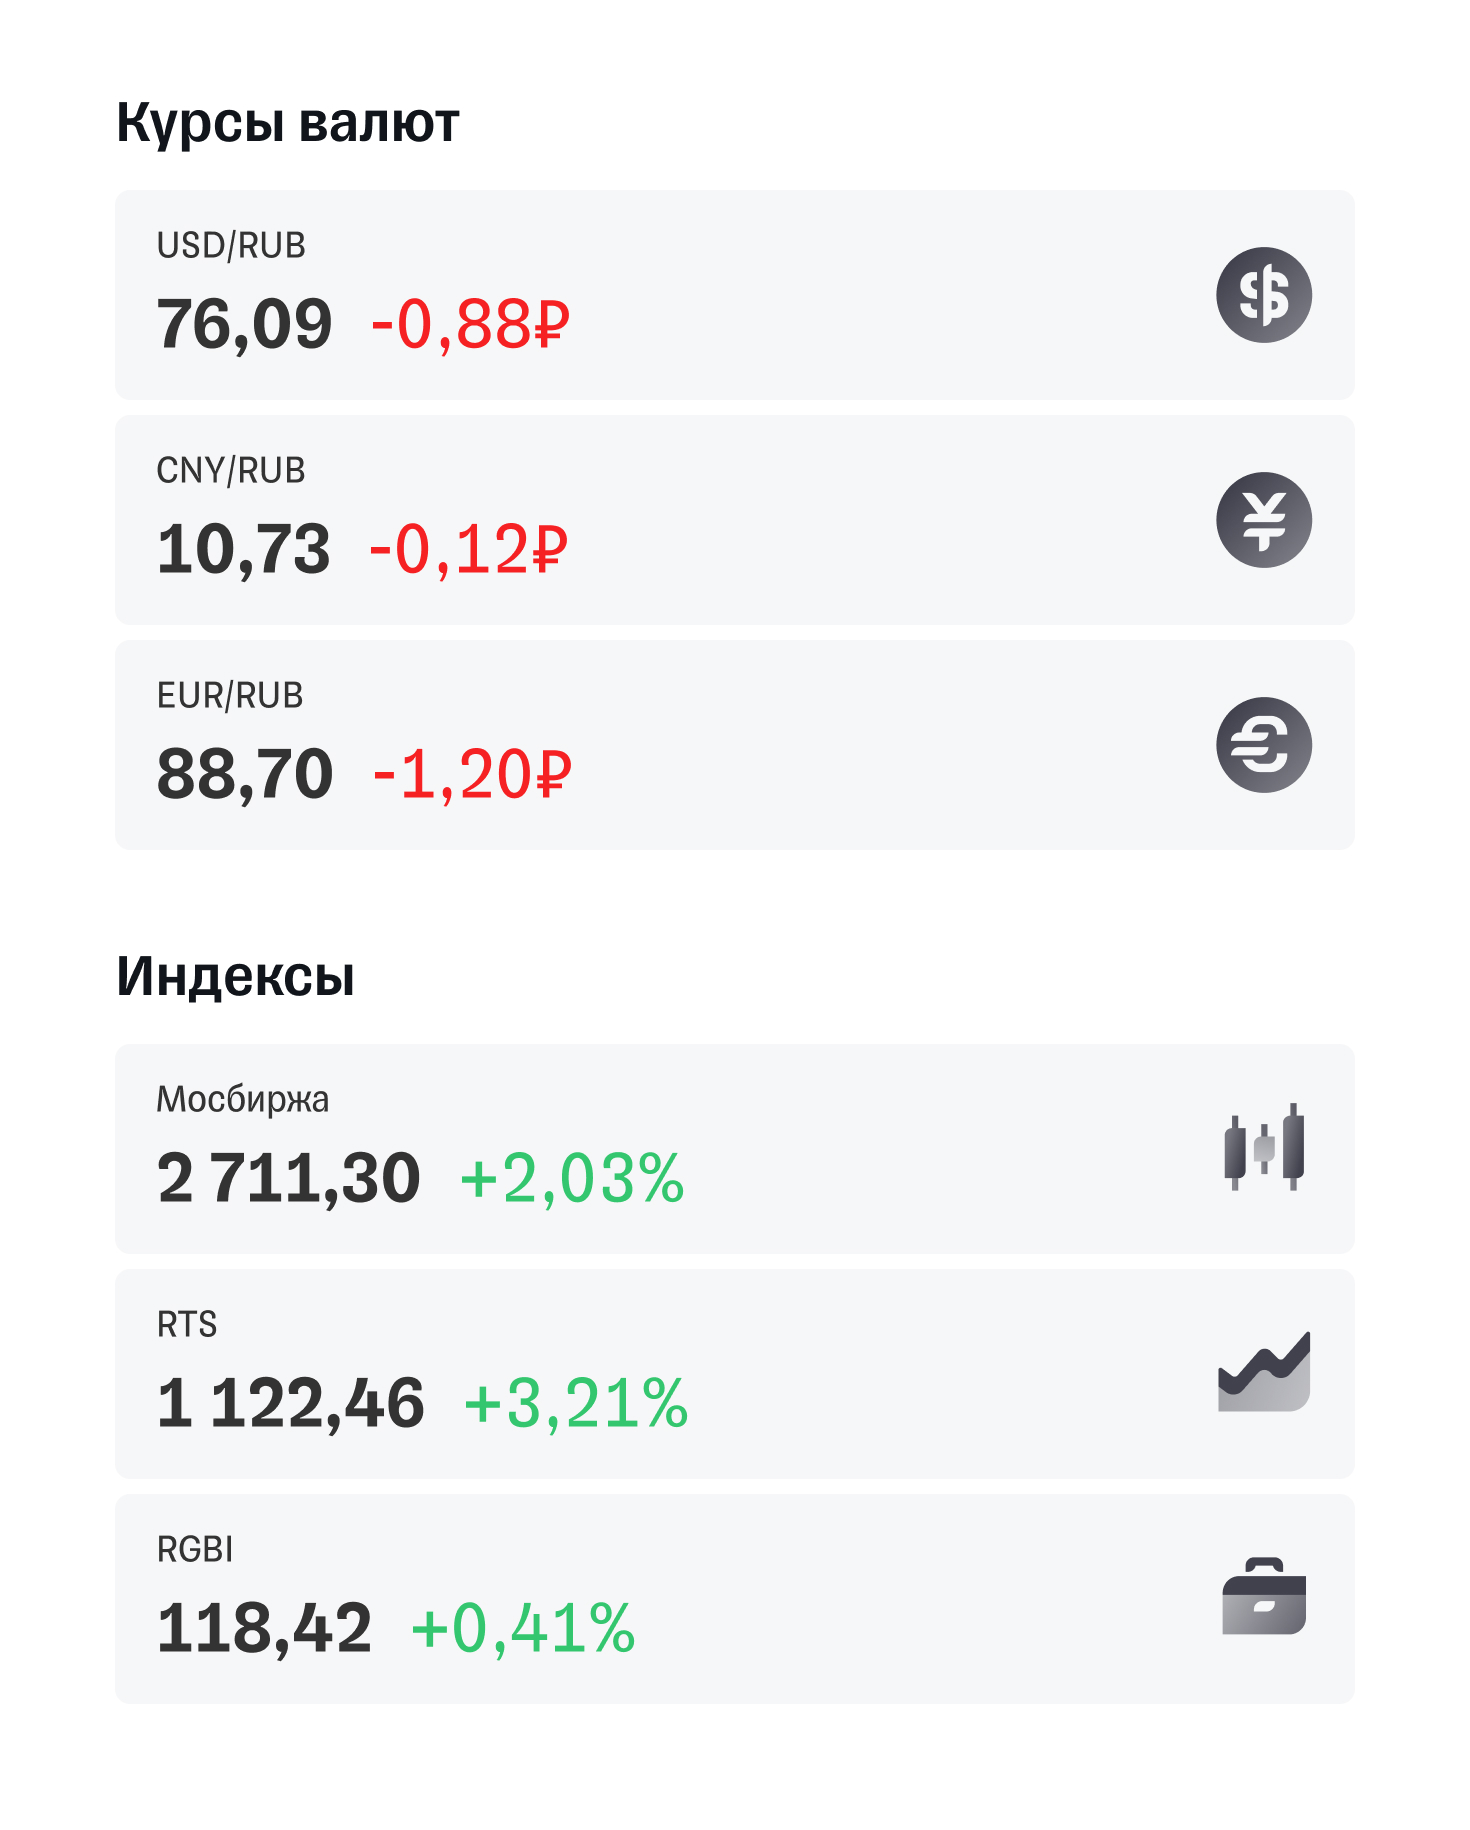The image size is (1470, 1830).
Task: Click the -0,88₽ dollar change
Action: (x=470, y=325)
